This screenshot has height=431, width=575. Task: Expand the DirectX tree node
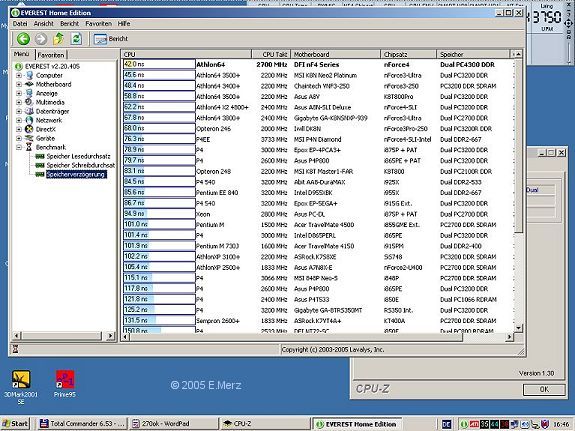pos(19,129)
